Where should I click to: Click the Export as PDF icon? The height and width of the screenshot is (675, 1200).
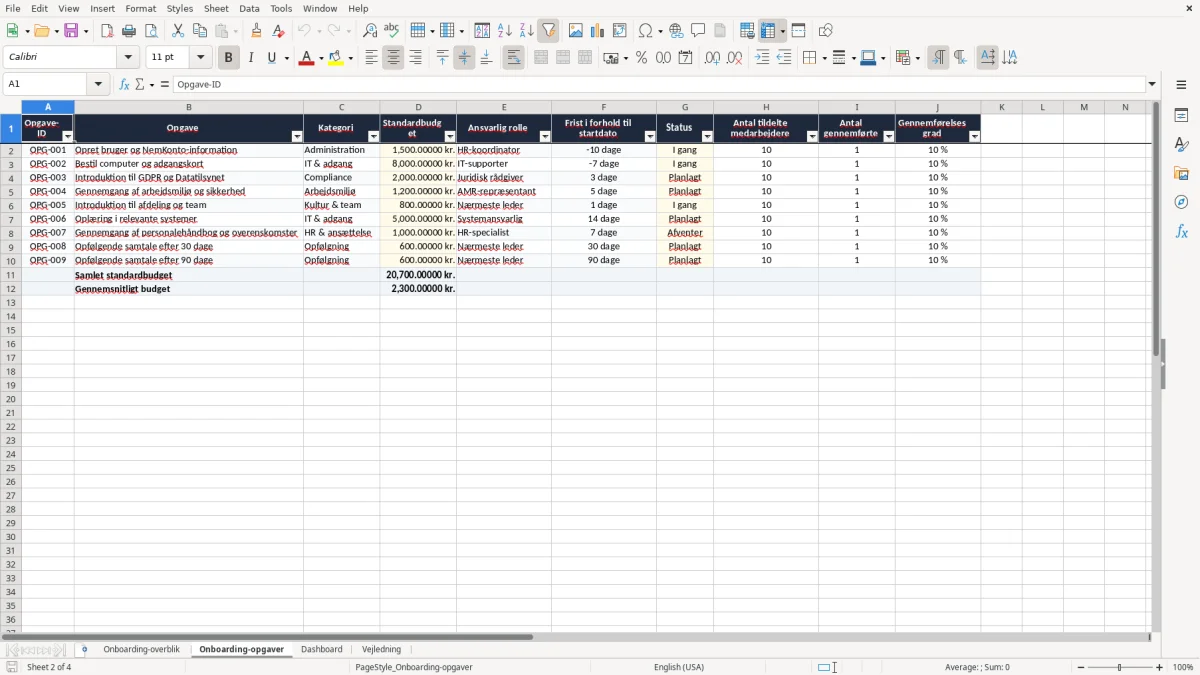pyautogui.click(x=107, y=31)
